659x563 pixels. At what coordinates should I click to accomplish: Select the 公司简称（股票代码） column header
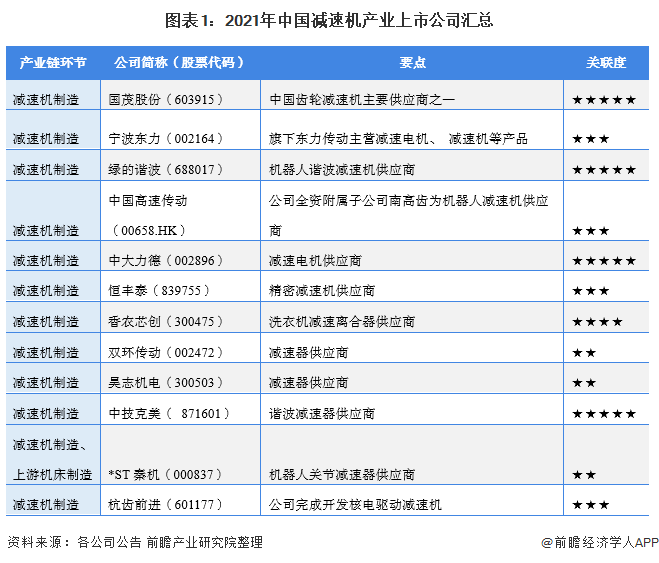(179, 62)
